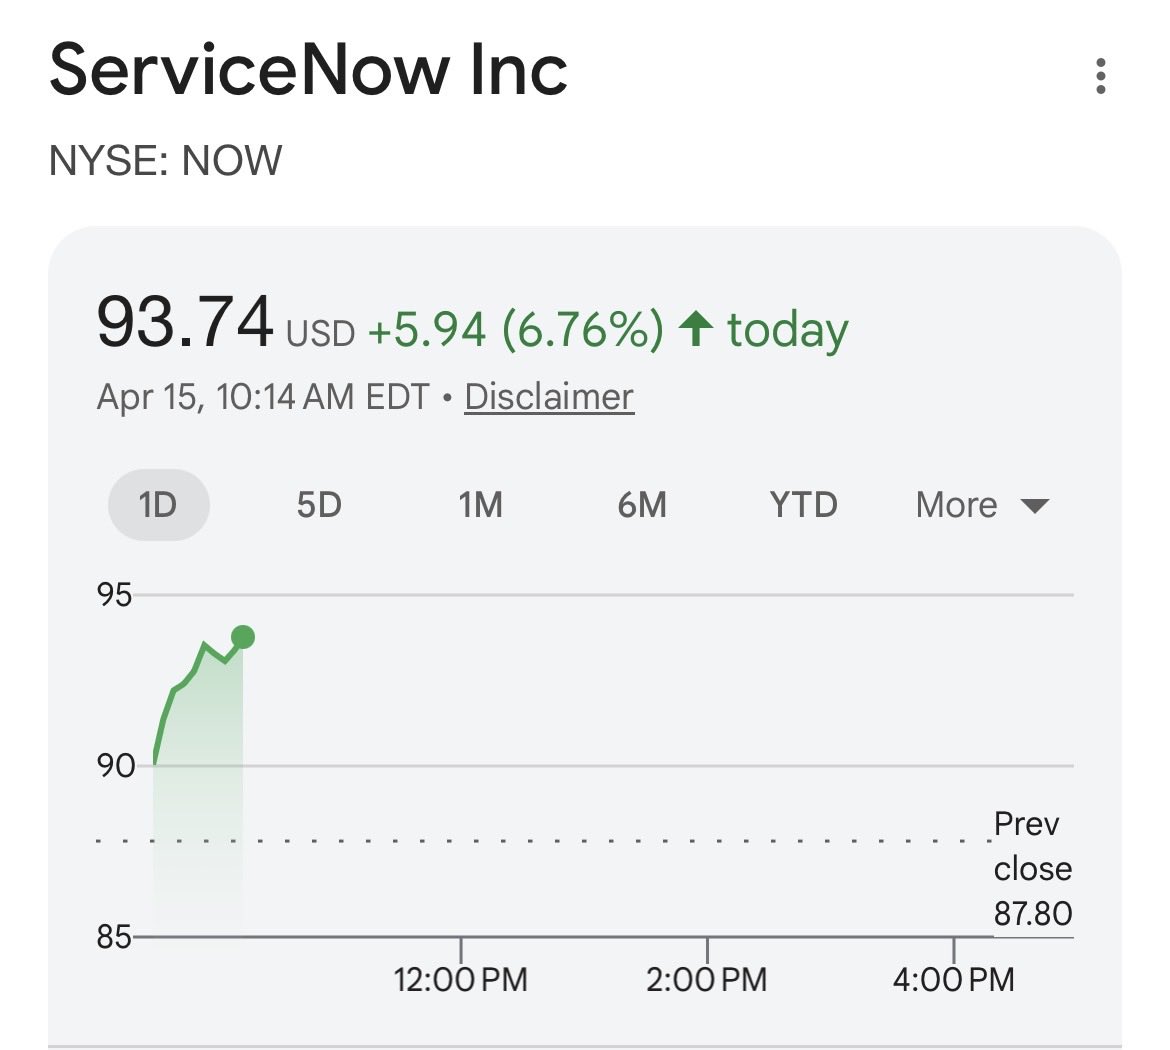Select the YTD chart range
The width and height of the screenshot is (1170, 1050).
point(804,505)
